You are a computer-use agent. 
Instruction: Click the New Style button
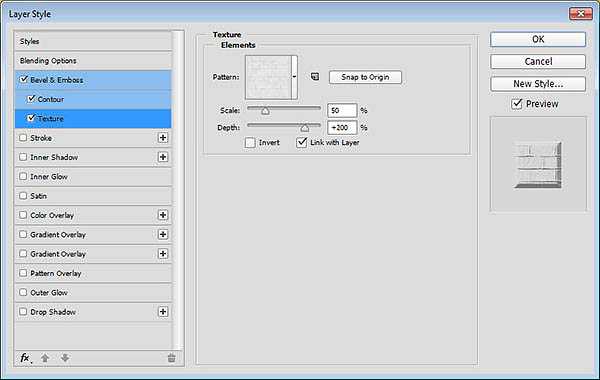click(538, 83)
